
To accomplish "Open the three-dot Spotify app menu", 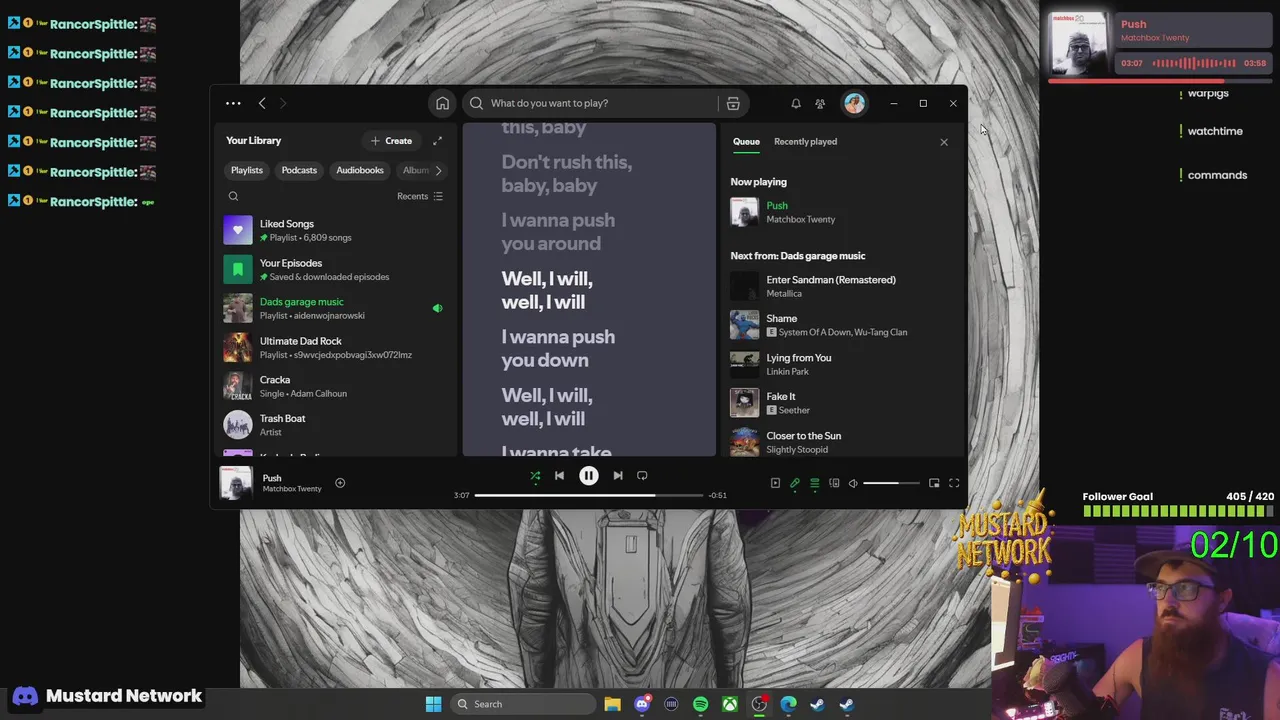I will (x=233, y=103).
